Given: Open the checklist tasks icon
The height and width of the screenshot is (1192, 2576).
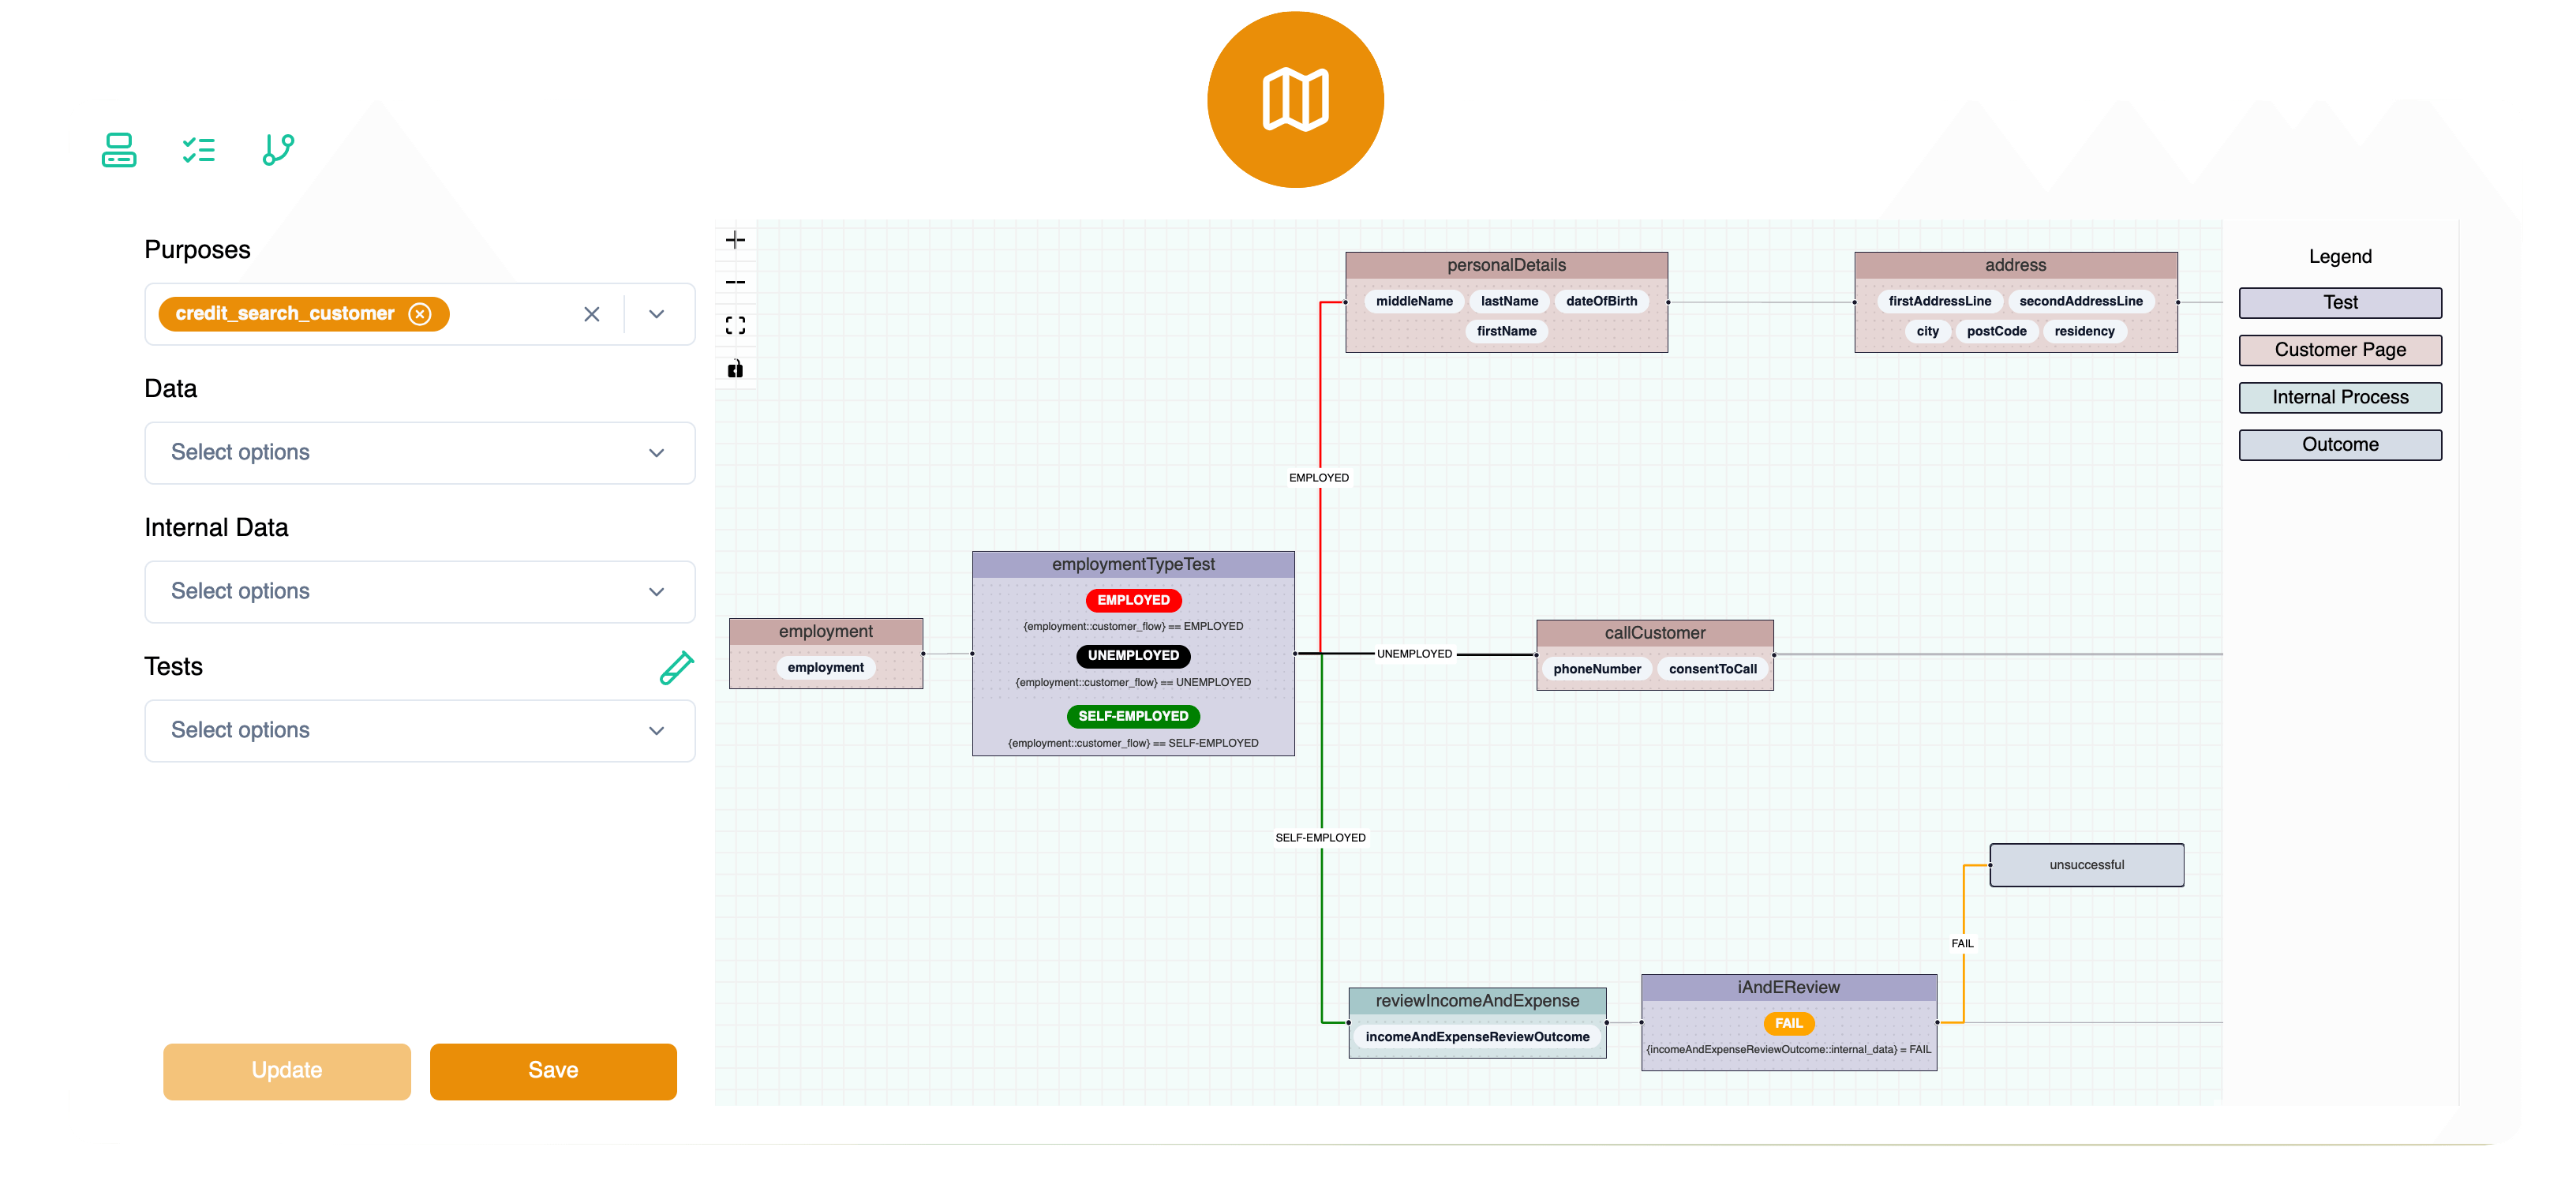Looking at the screenshot, I should click(x=199, y=150).
